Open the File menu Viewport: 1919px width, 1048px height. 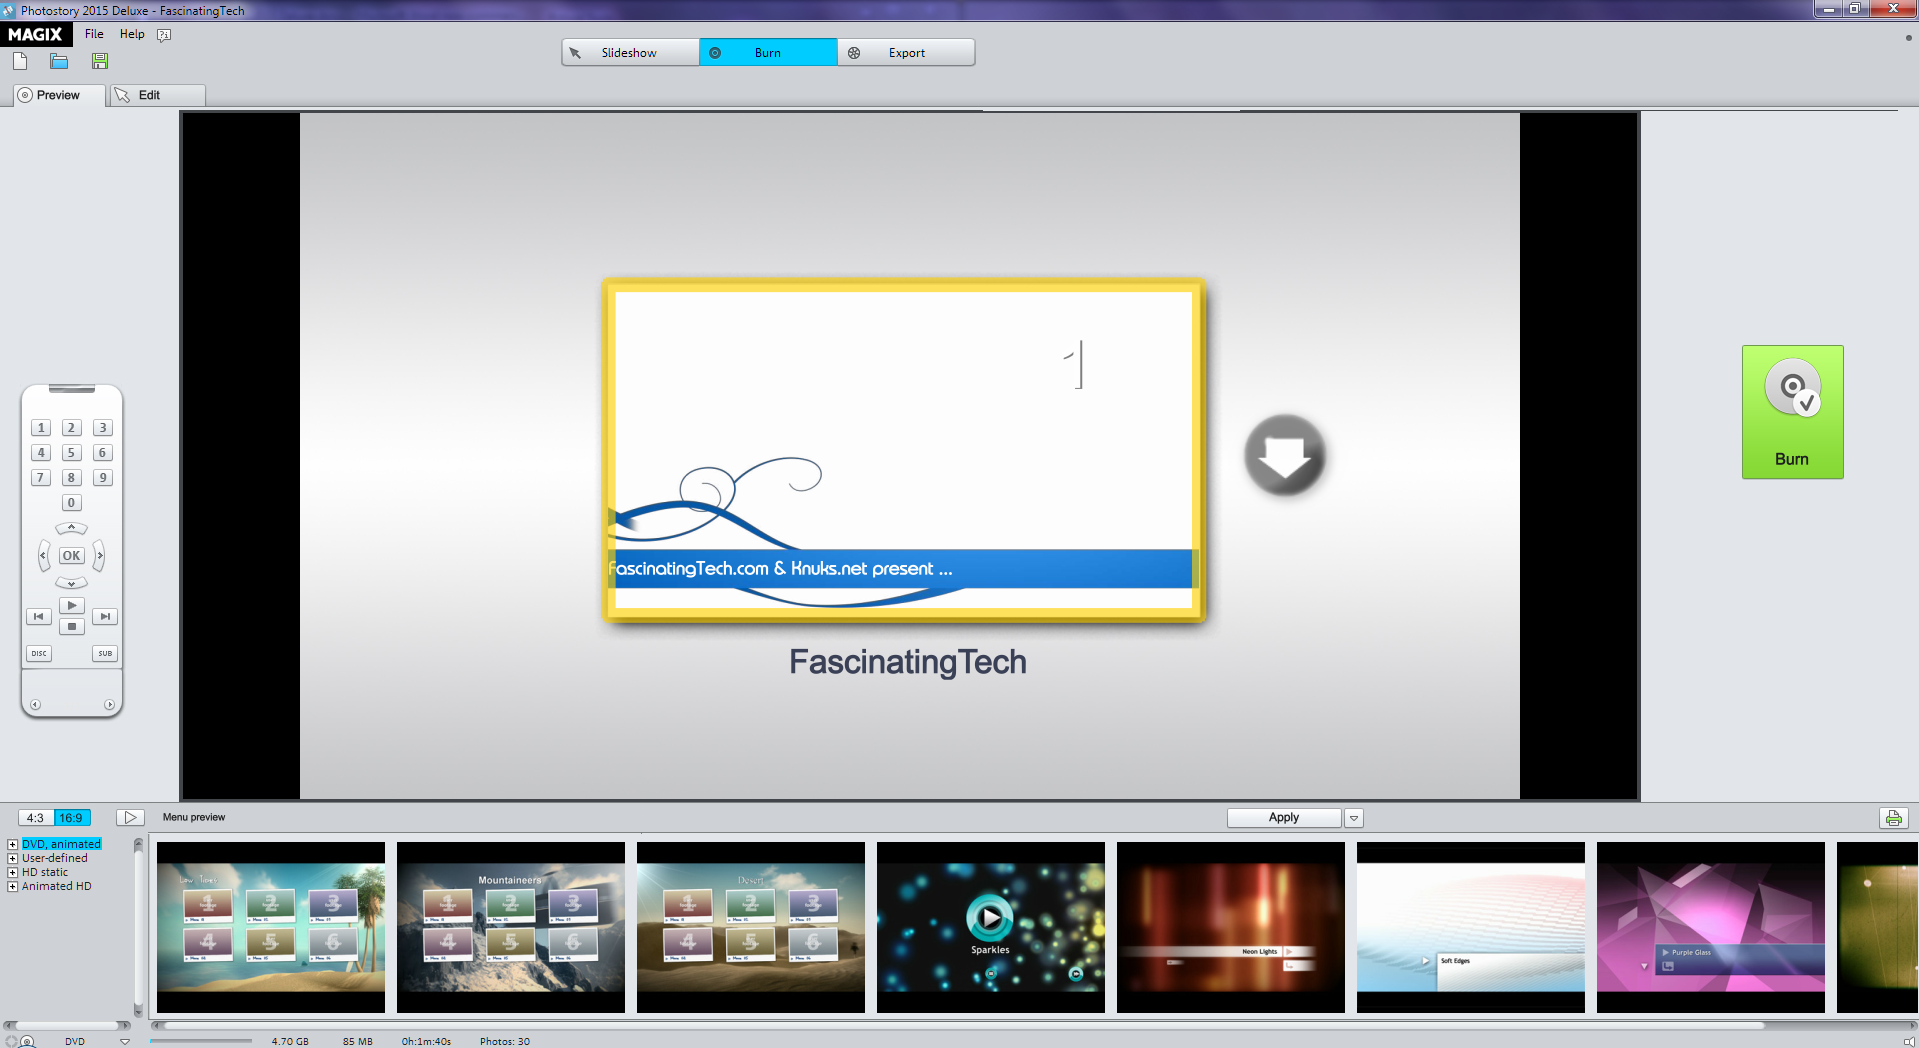94,34
